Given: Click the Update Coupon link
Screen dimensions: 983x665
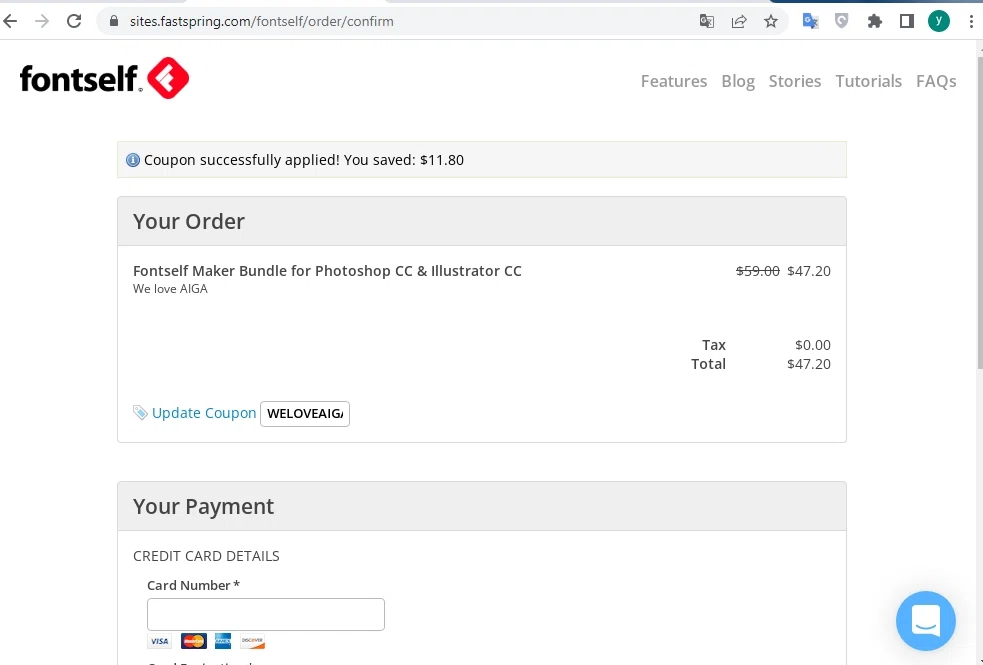Looking at the screenshot, I should point(204,413).
